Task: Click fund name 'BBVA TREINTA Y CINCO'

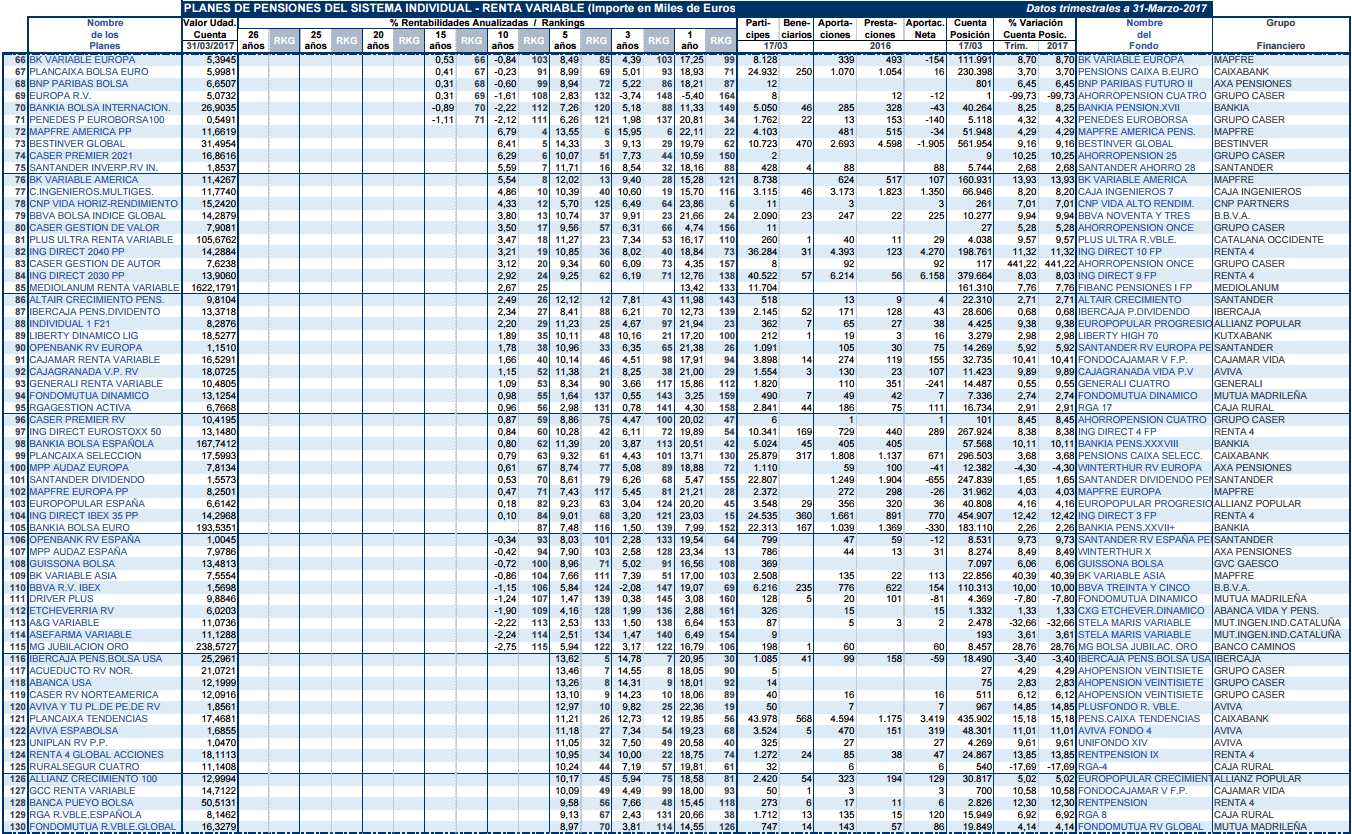Action: coord(1135,586)
